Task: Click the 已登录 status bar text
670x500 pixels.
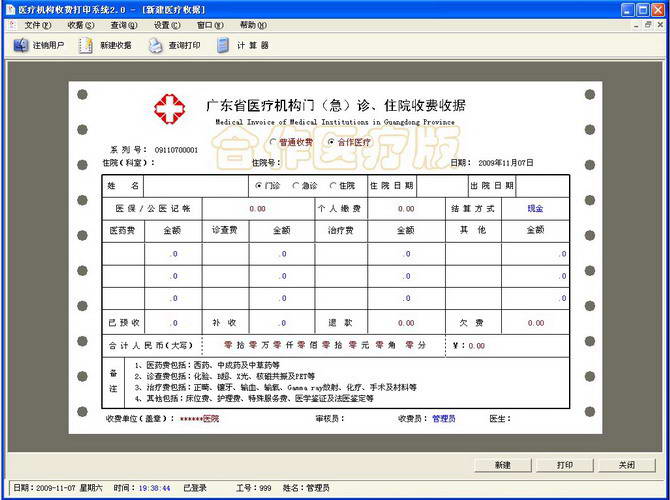Action: [x=194, y=488]
